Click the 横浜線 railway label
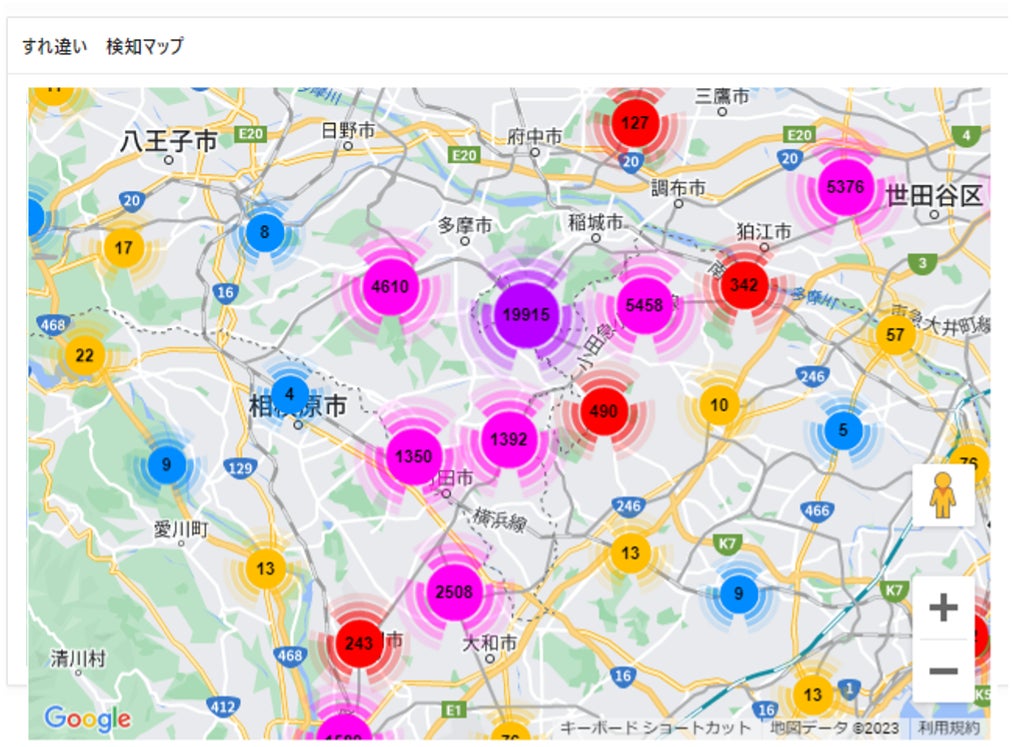 [499, 518]
